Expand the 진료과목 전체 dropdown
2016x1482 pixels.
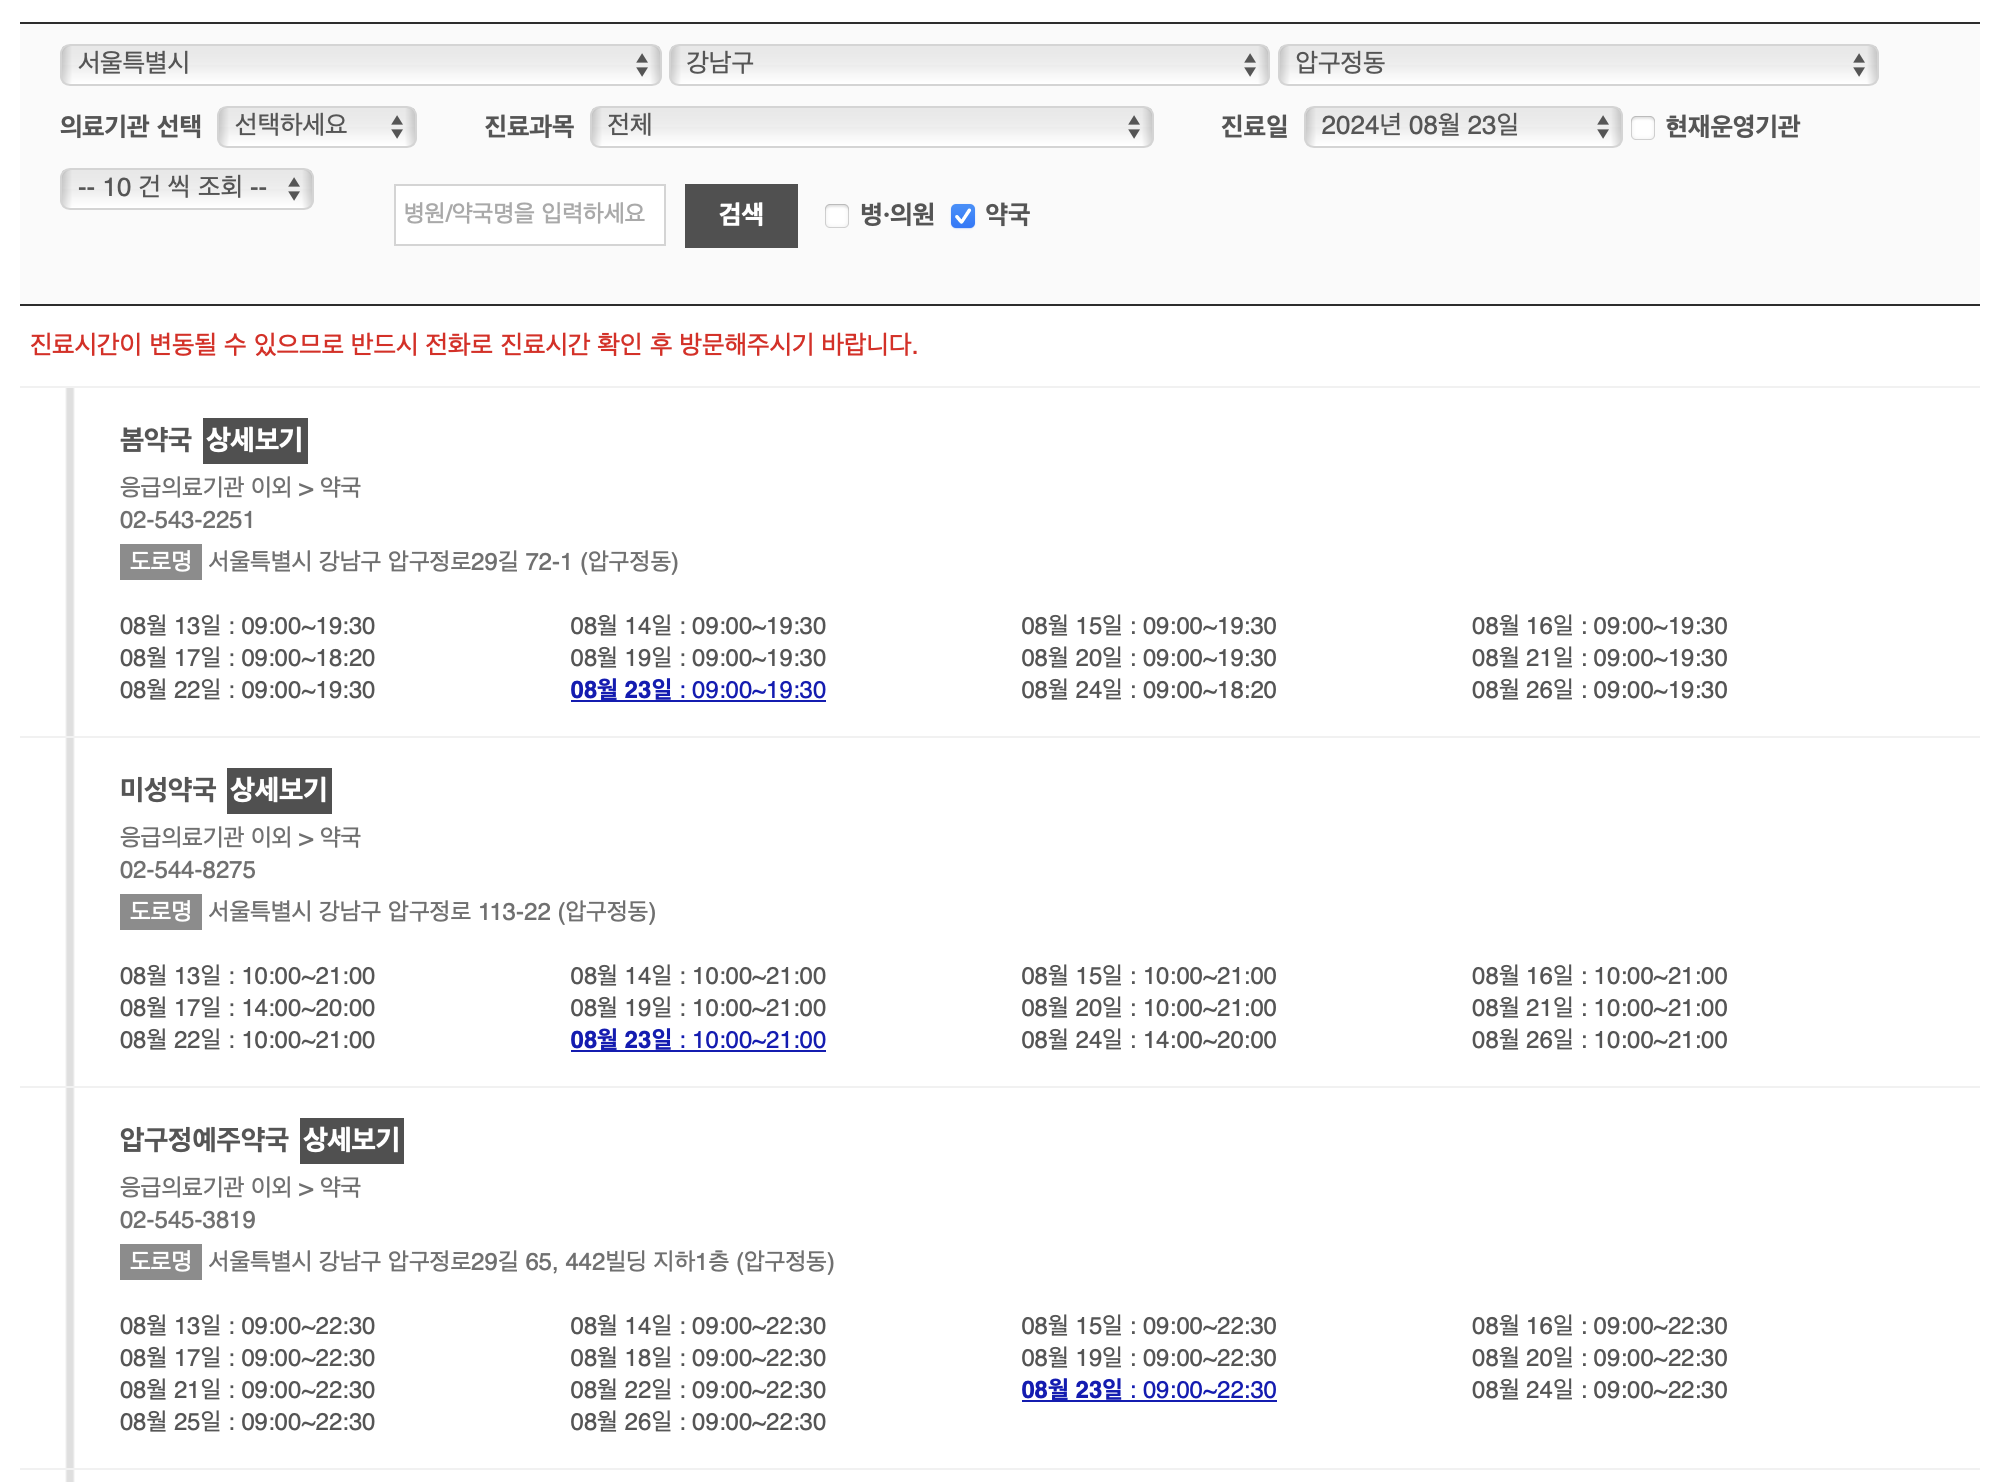point(871,126)
